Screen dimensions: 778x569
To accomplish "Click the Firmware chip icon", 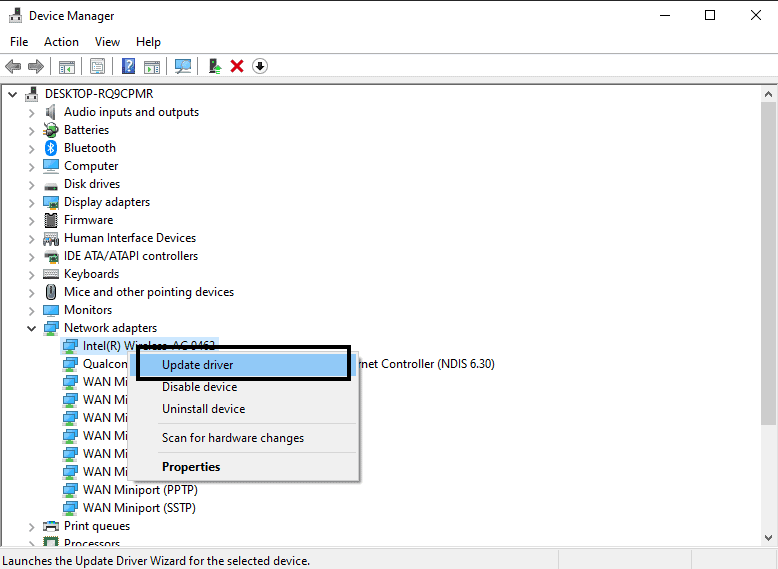I will [51, 220].
